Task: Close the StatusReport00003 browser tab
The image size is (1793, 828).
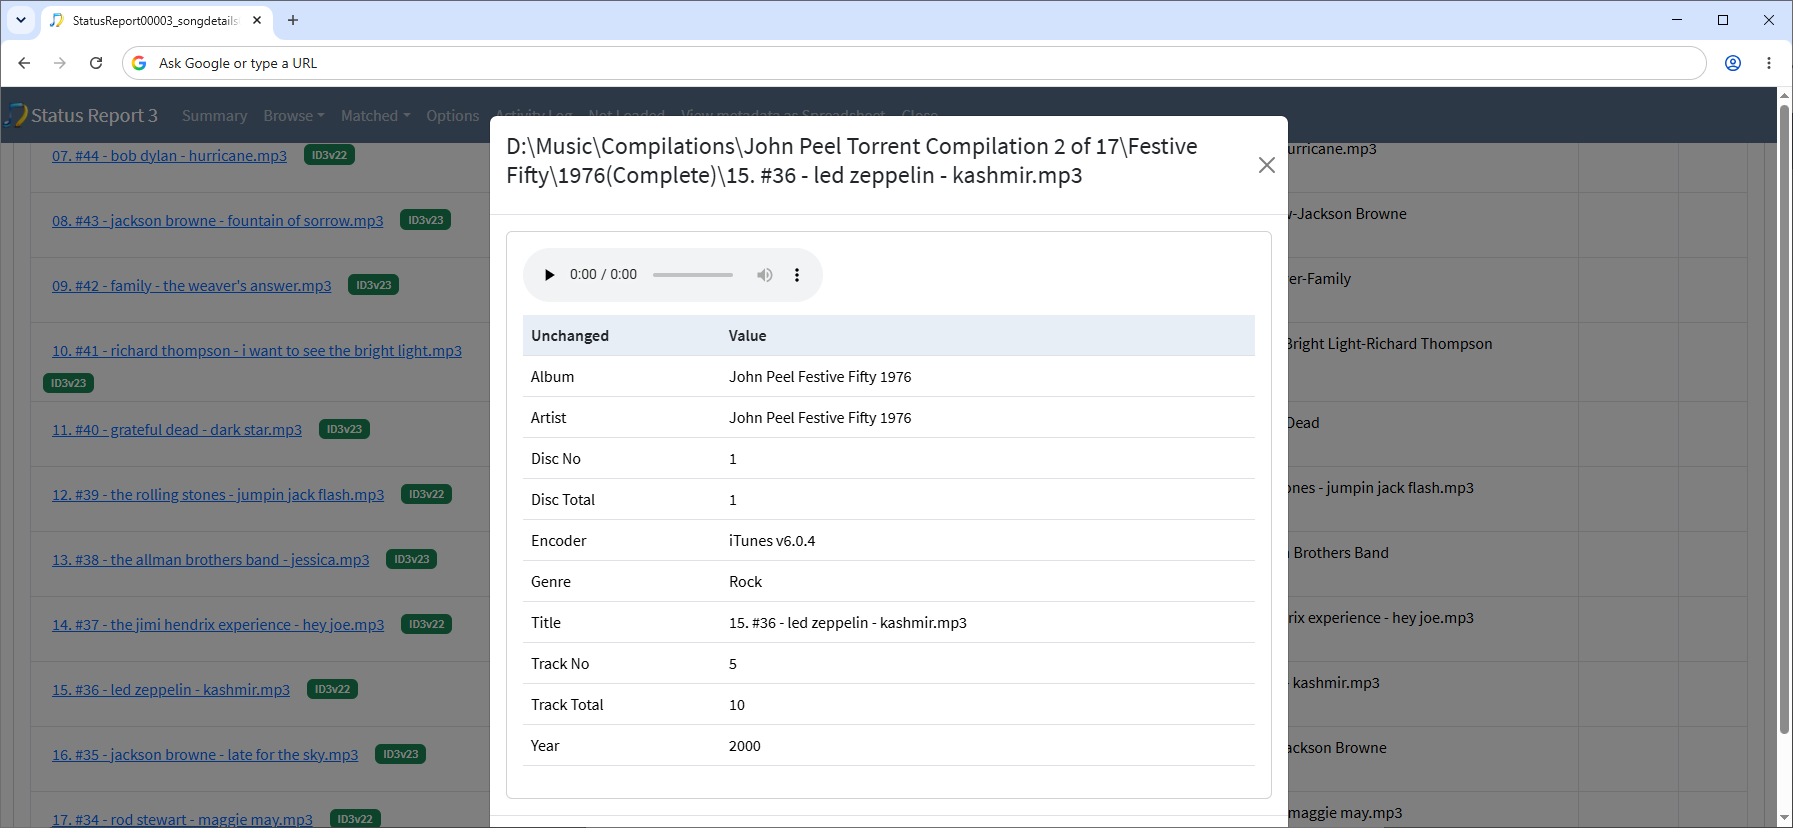Action: tap(257, 20)
